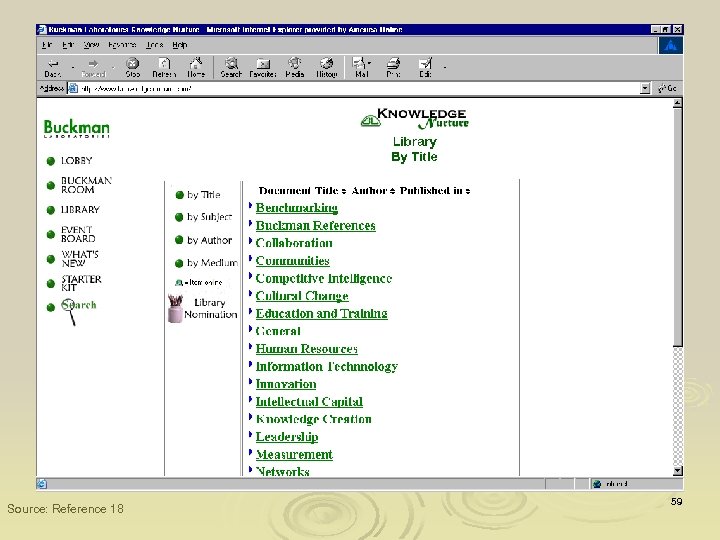The height and width of the screenshot is (540, 720).
Task: Open the View menu
Action: (x=91, y=45)
